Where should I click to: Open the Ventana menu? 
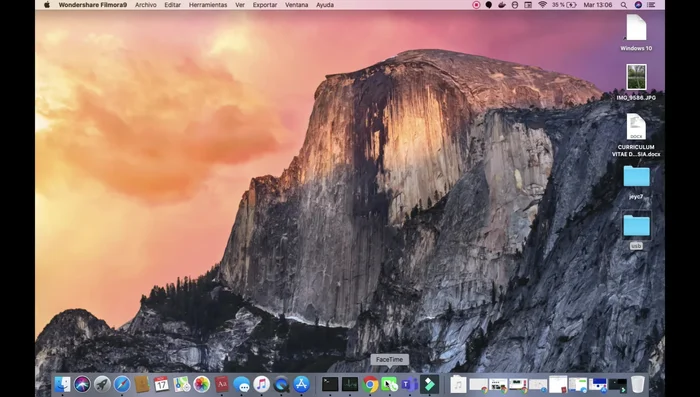(x=296, y=5)
